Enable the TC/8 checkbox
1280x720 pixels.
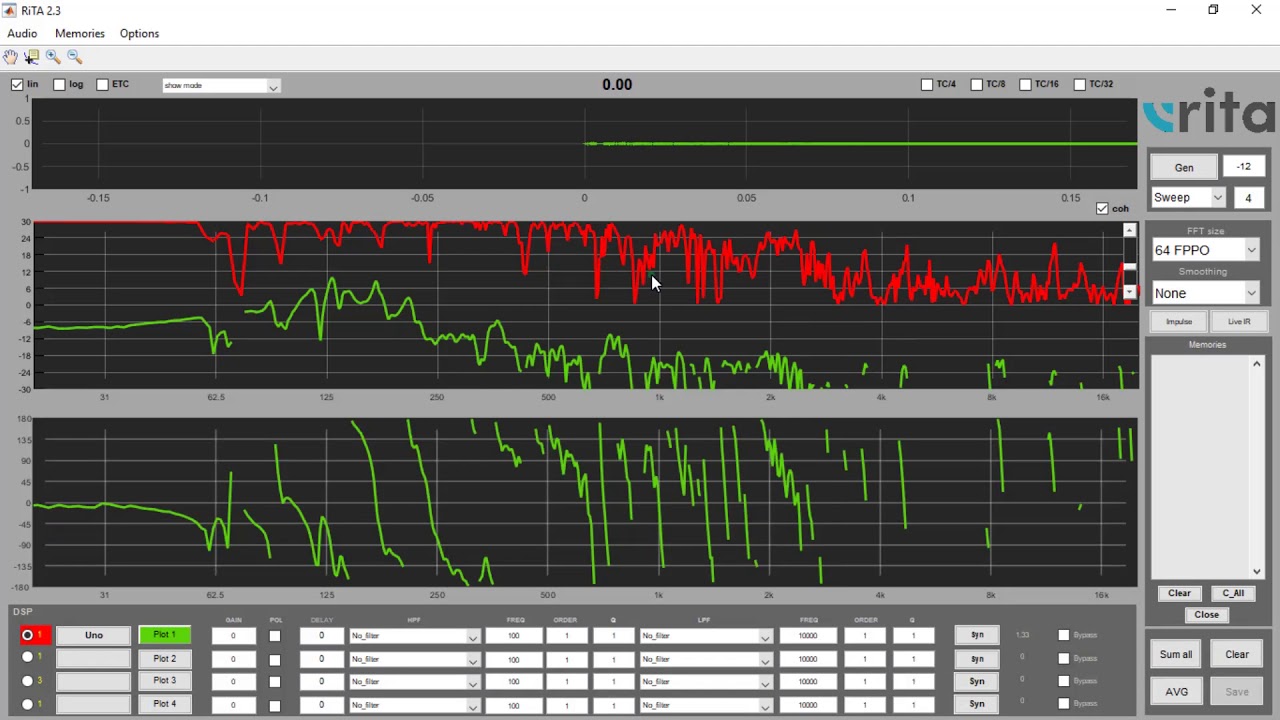click(x=977, y=84)
